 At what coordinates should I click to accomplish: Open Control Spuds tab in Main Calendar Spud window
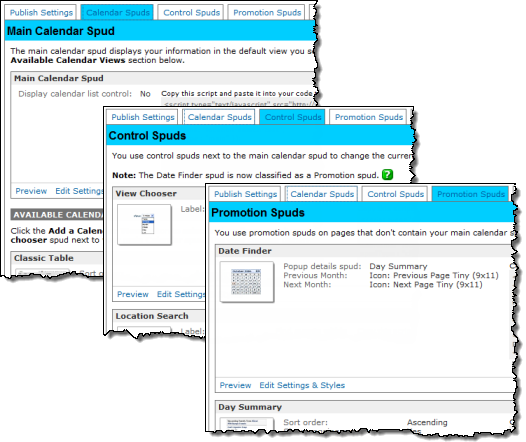(x=191, y=13)
